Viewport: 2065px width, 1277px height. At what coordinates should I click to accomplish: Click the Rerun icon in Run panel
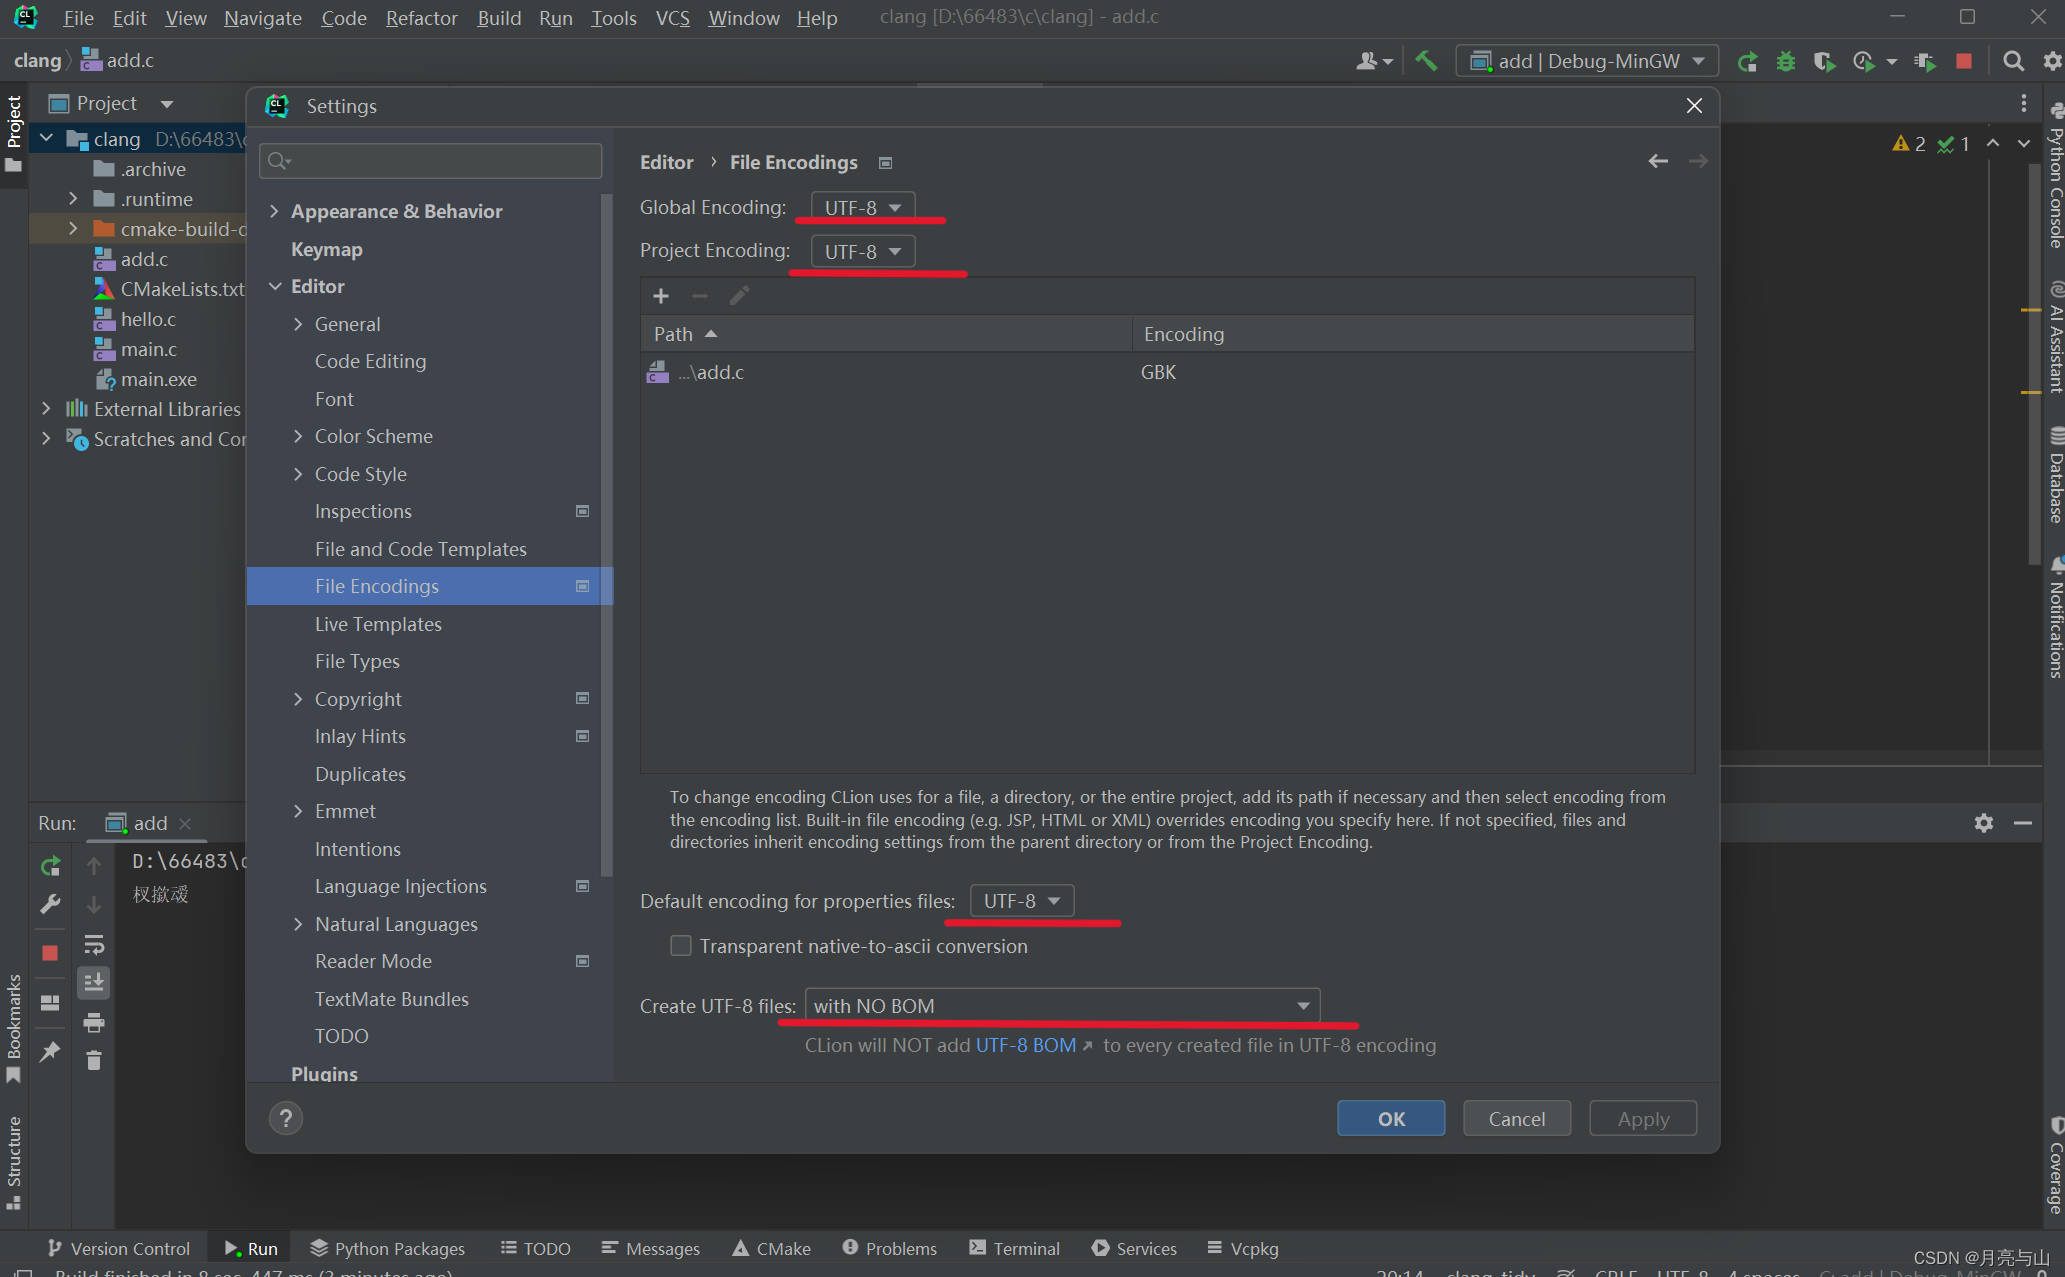click(x=50, y=866)
